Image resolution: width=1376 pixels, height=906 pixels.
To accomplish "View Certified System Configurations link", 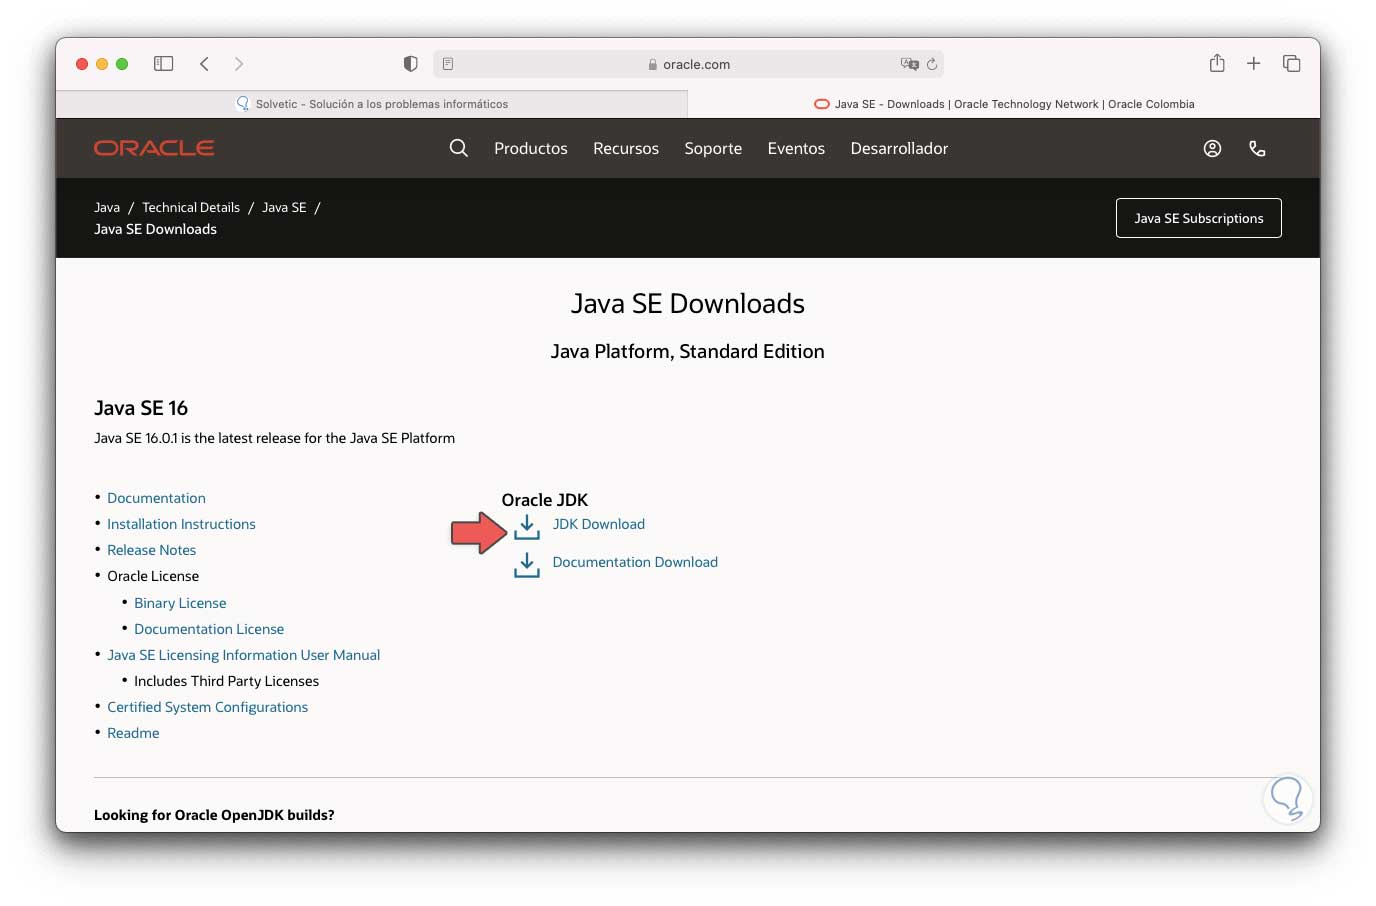I will coord(207,707).
